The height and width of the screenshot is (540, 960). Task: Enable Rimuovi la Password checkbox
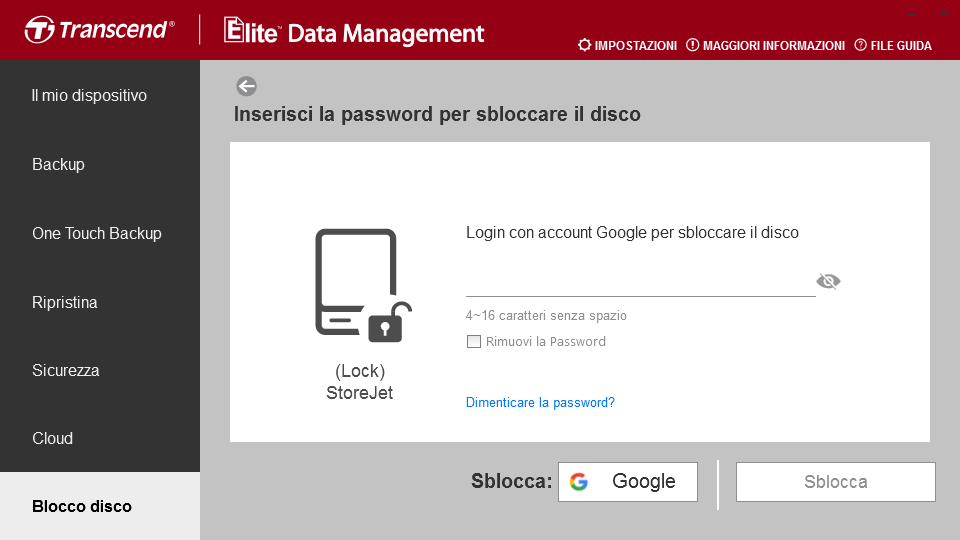[x=474, y=342]
